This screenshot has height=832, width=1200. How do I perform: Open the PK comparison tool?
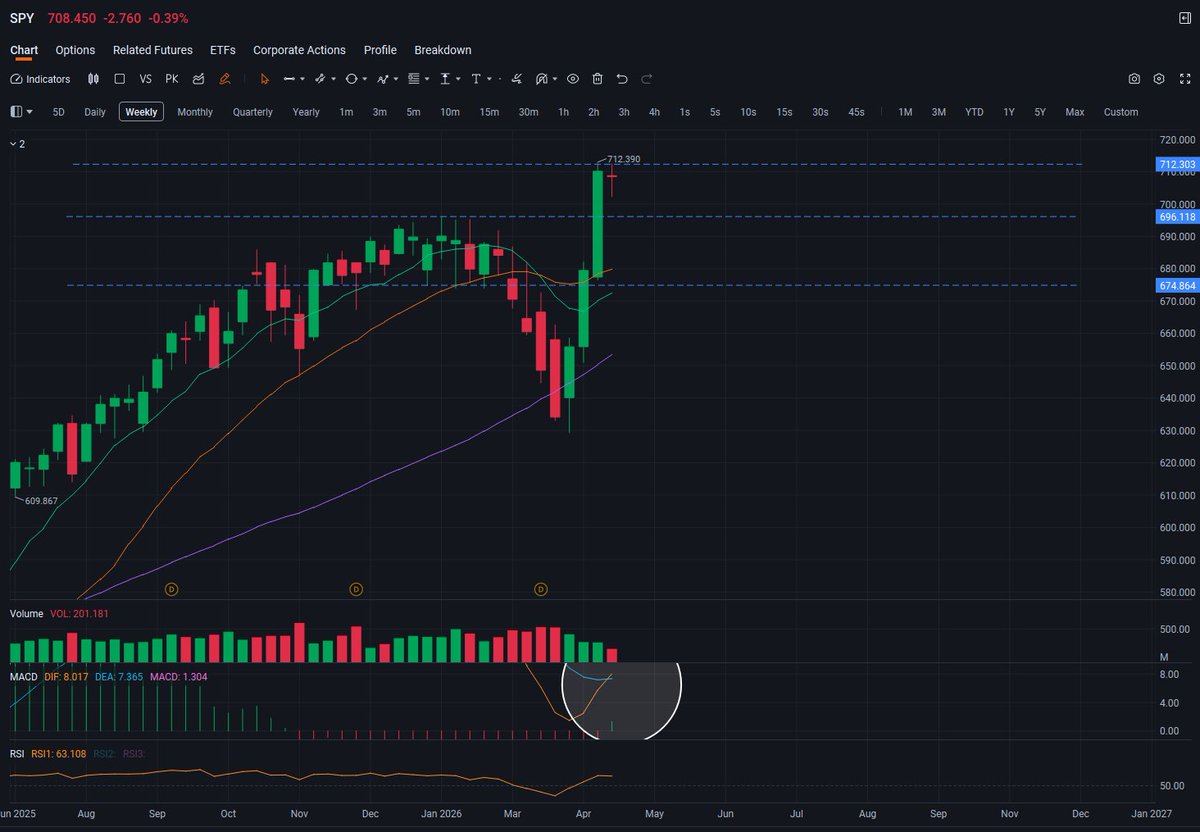tap(172, 79)
